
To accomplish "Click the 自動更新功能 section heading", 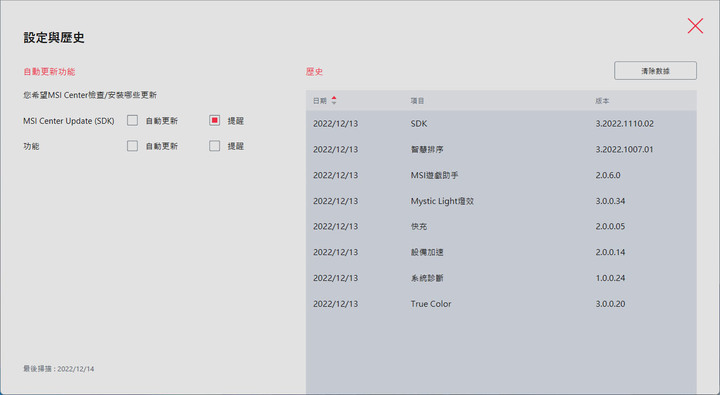I will (x=49, y=72).
